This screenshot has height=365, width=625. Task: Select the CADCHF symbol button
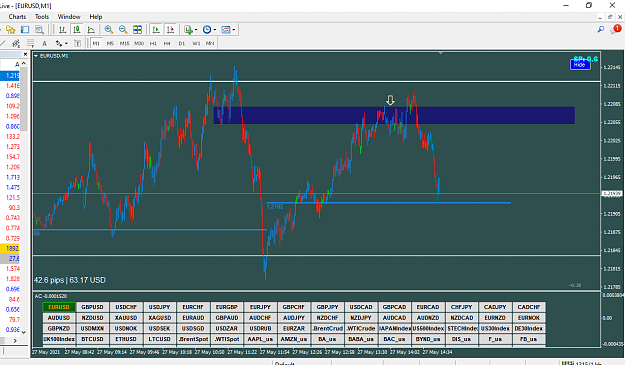[x=529, y=307]
